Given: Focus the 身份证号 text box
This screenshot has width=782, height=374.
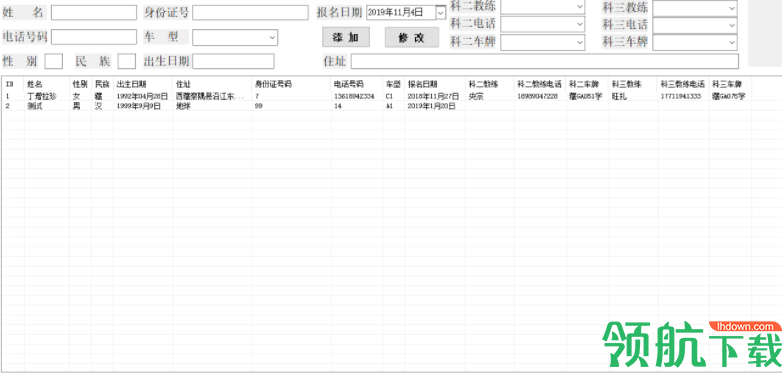Looking at the screenshot, I should [250, 13].
